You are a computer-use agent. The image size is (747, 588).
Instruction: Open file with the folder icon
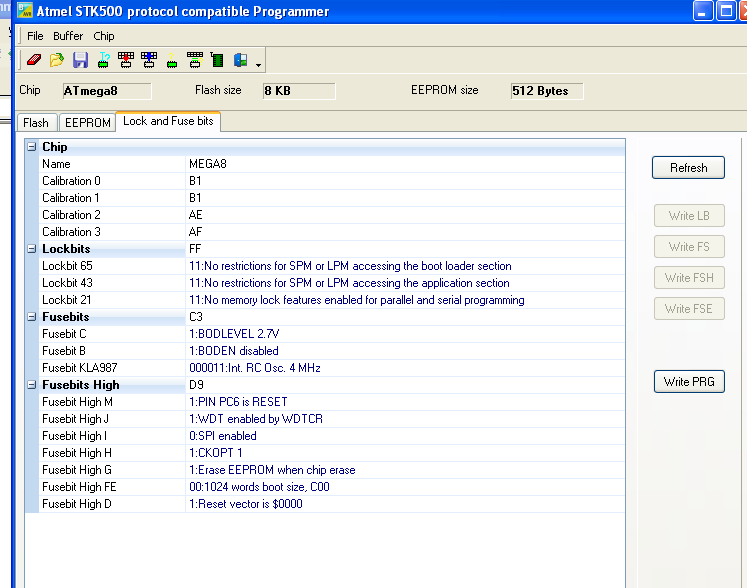[x=57, y=61]
